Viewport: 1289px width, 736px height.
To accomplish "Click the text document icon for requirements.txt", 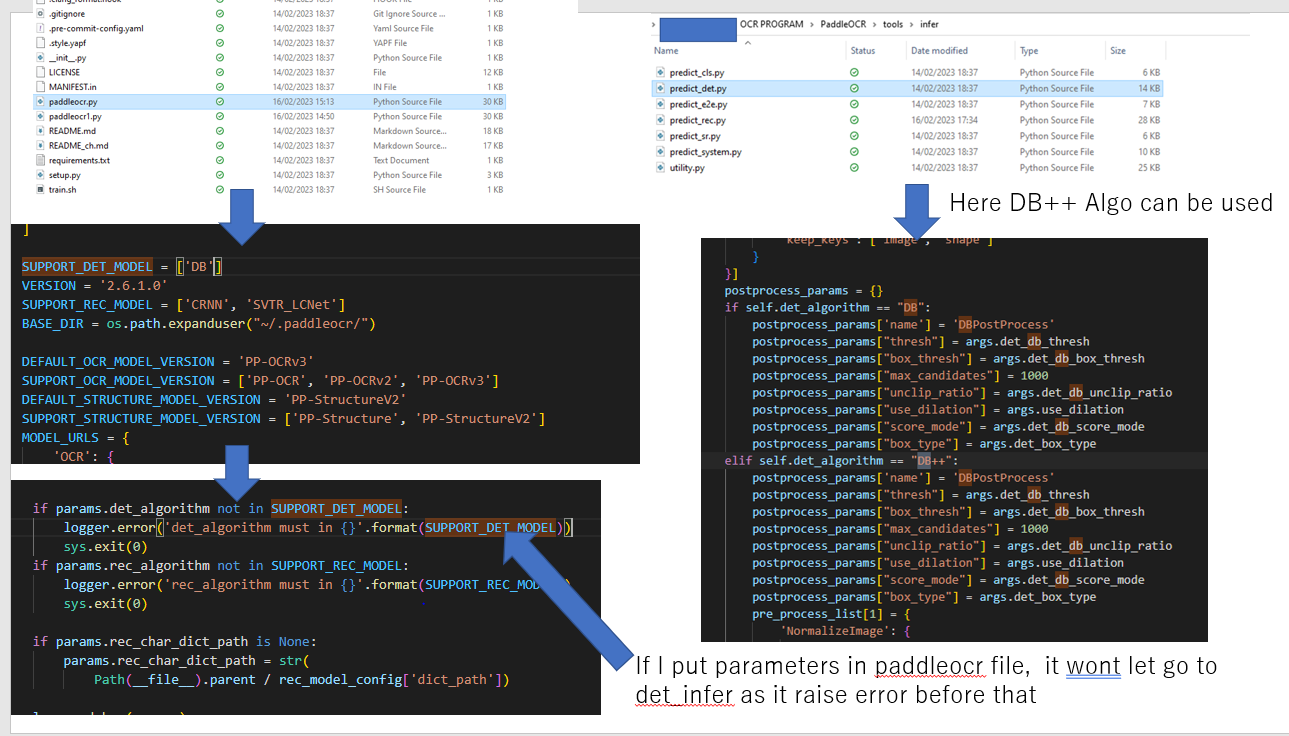I will (39, 160).
